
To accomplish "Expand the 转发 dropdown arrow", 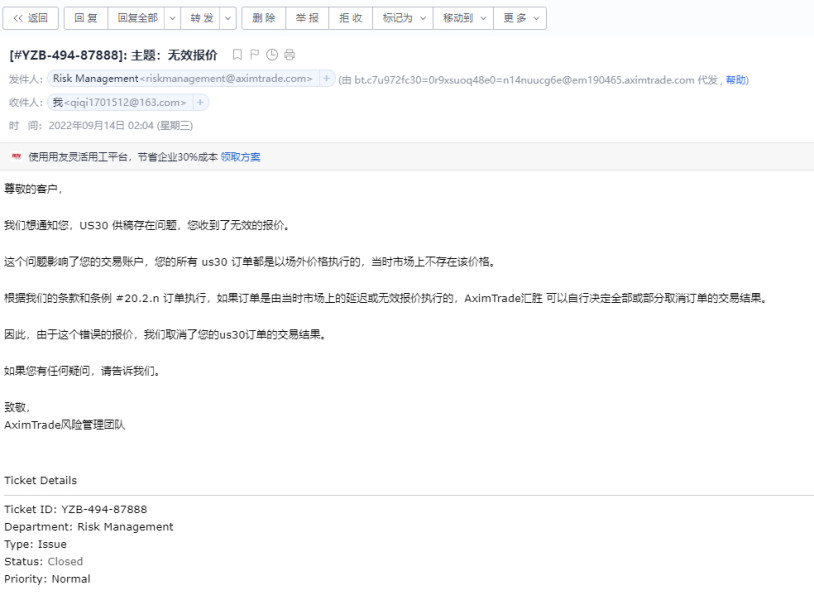I will [228, 18].
